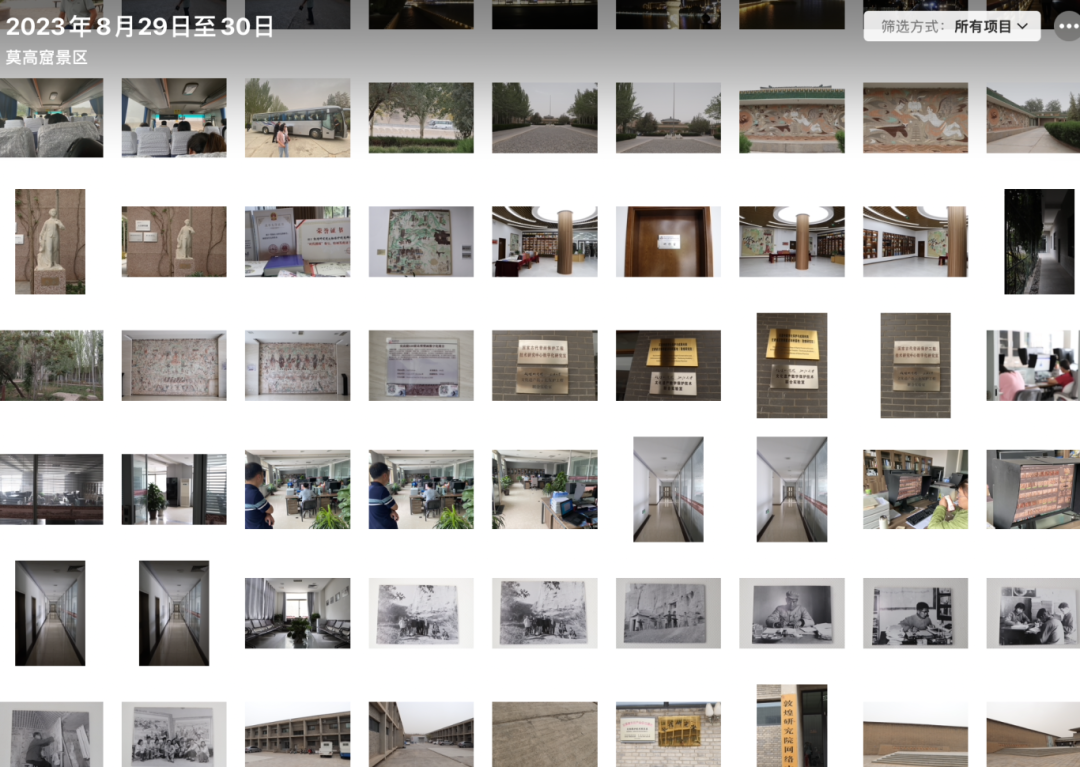Open the white information notice board photo
Viewport: 1080px width, 767px height.
pos(421,366)
